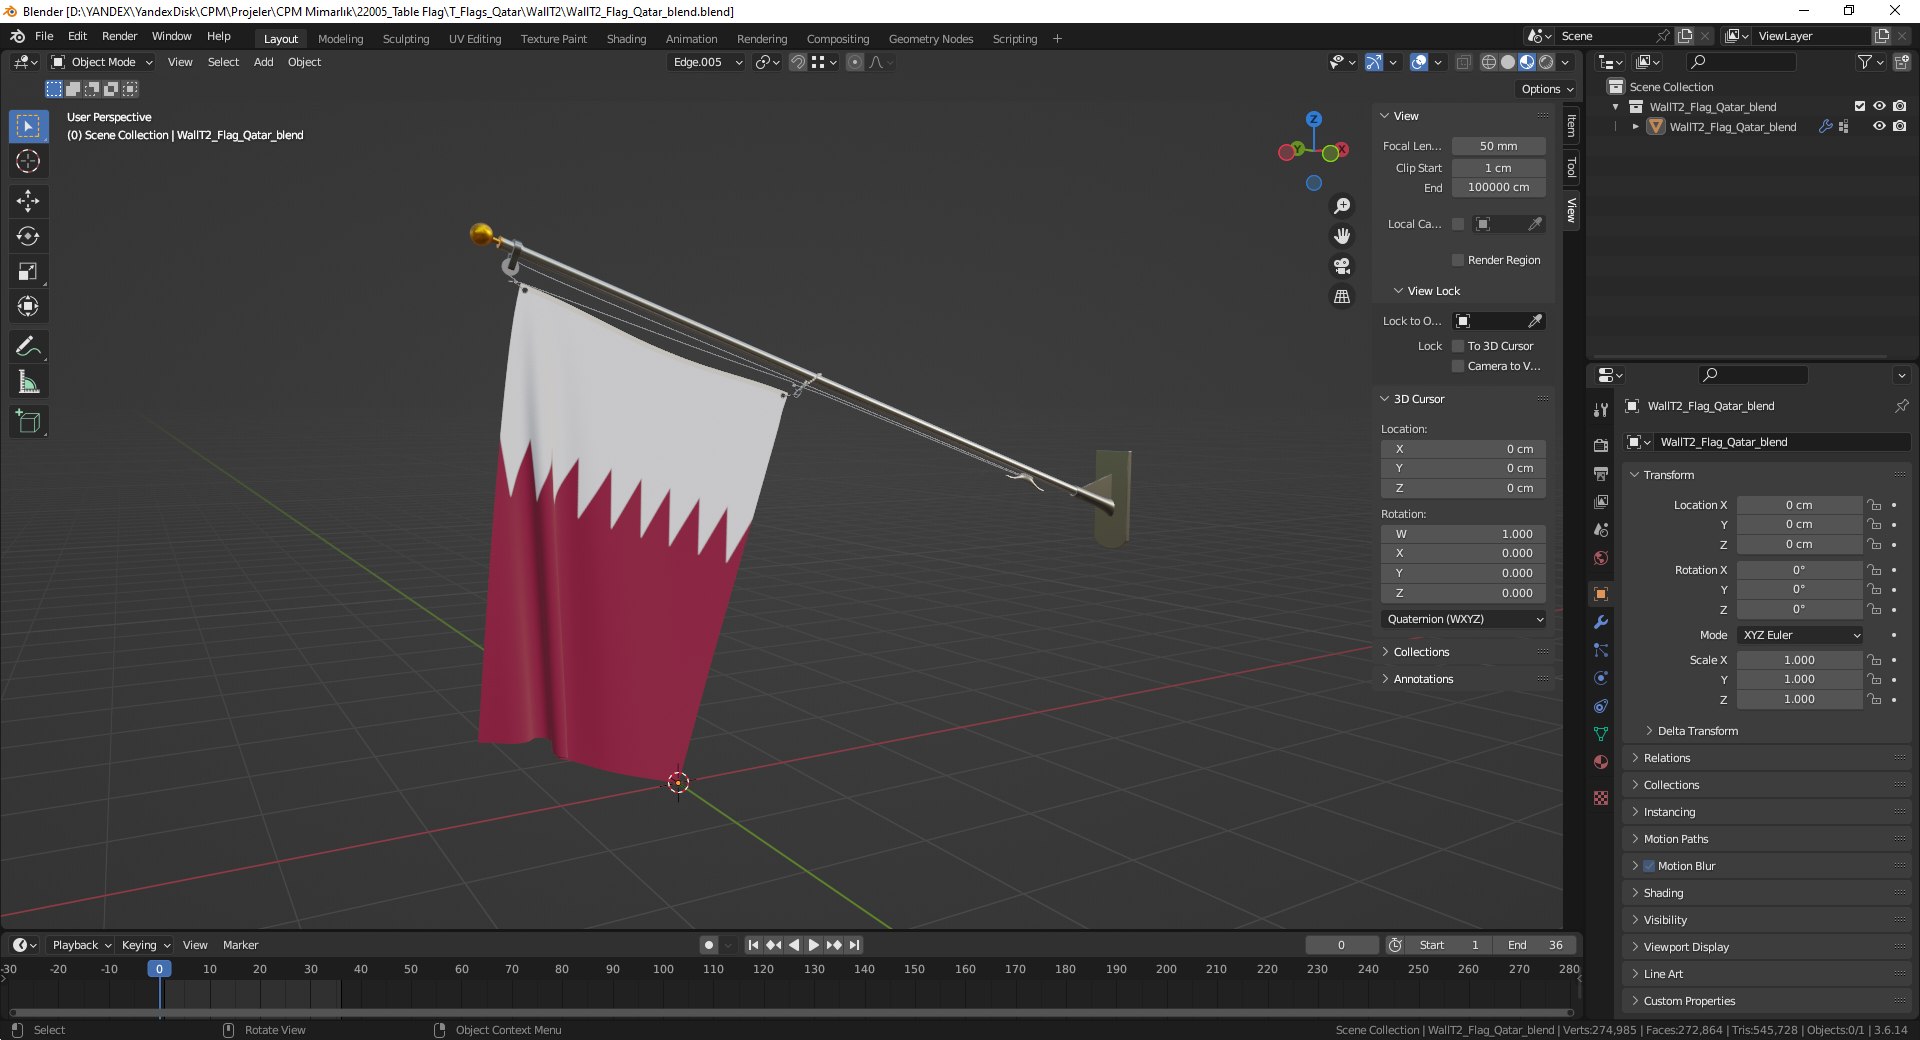Open the Item sidebar tab
The height and width of the screenshot is (1040, 1920).
coord(1571,126)
